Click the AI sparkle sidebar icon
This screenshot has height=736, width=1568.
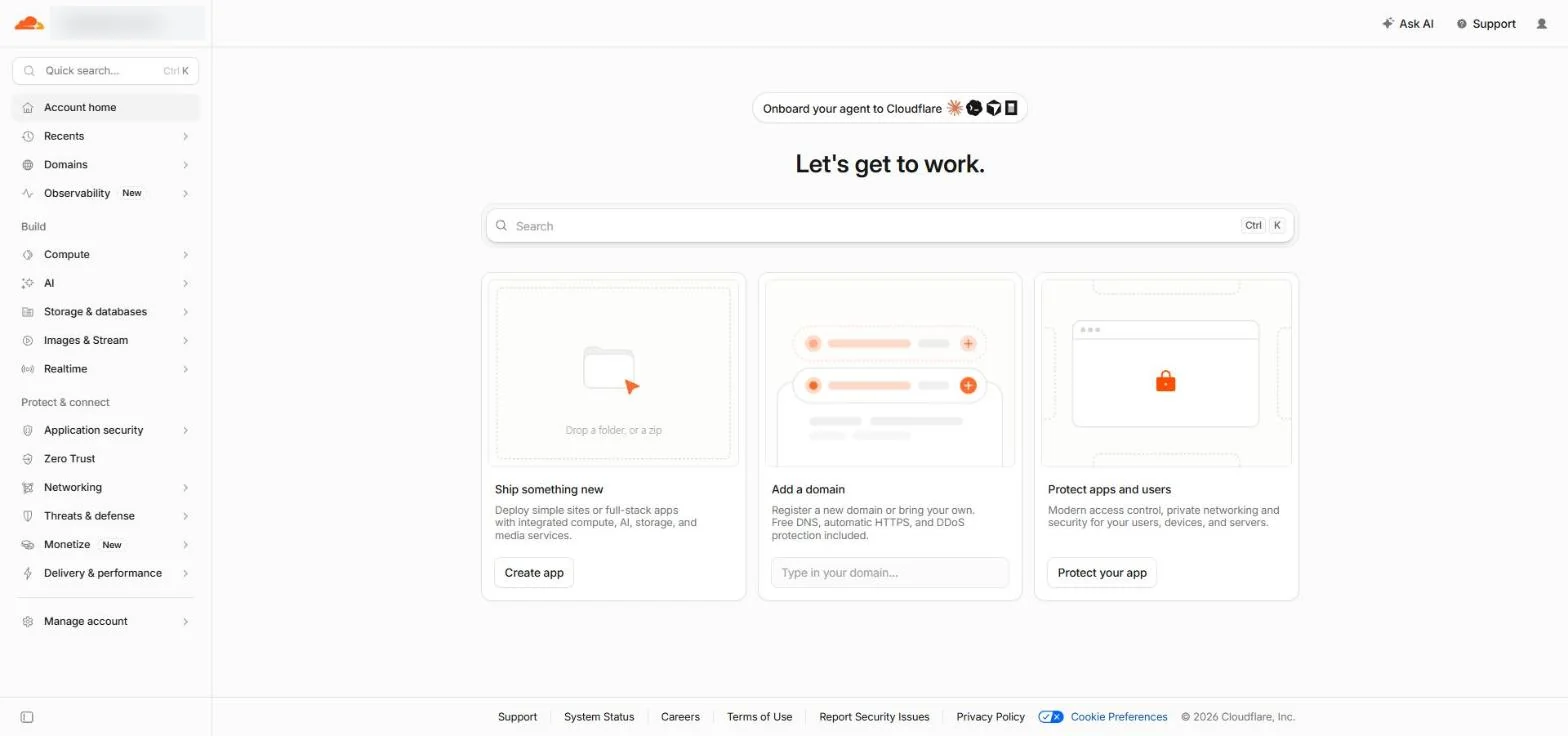click(x=28, y=283)
